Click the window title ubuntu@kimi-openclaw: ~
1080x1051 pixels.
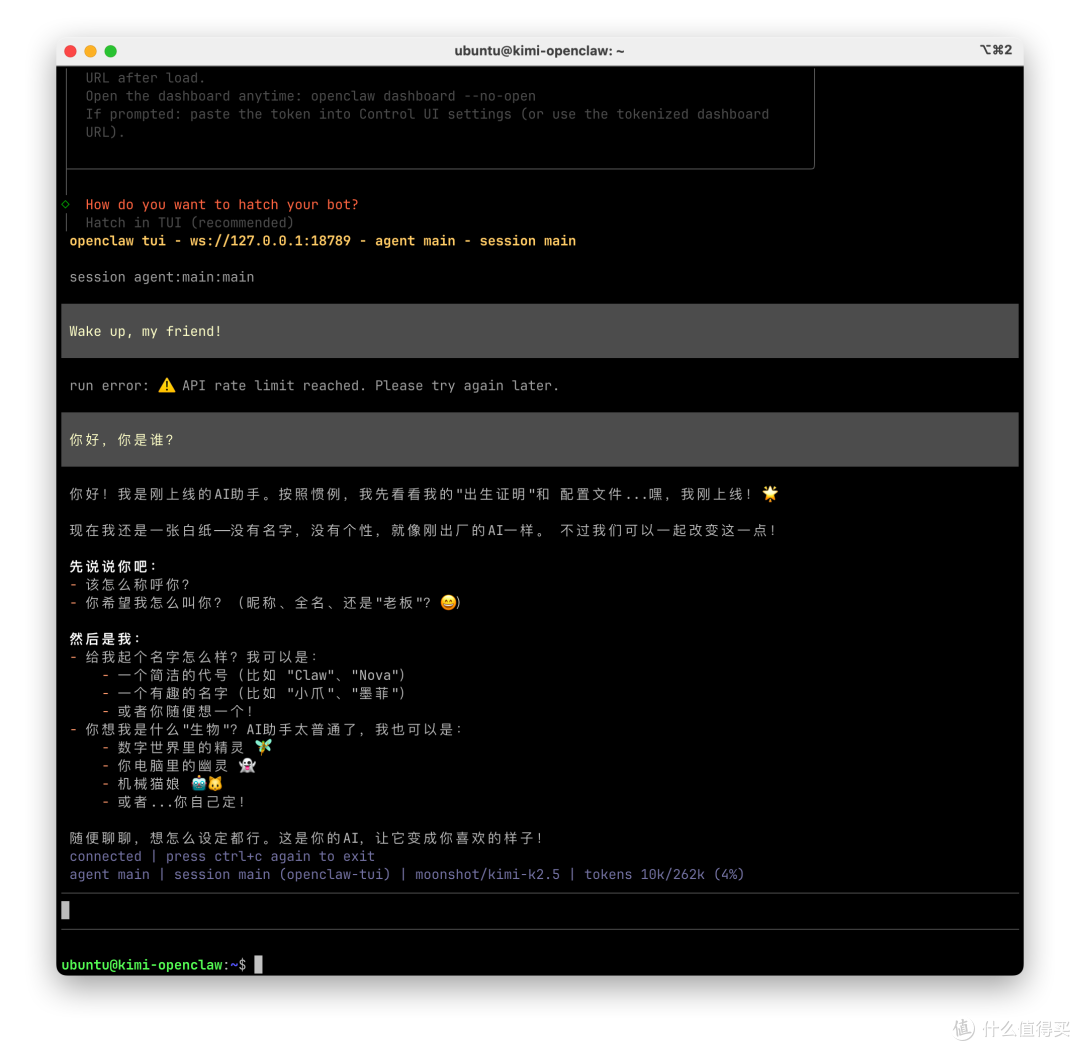pyautogui.click(x=539, y=51)
